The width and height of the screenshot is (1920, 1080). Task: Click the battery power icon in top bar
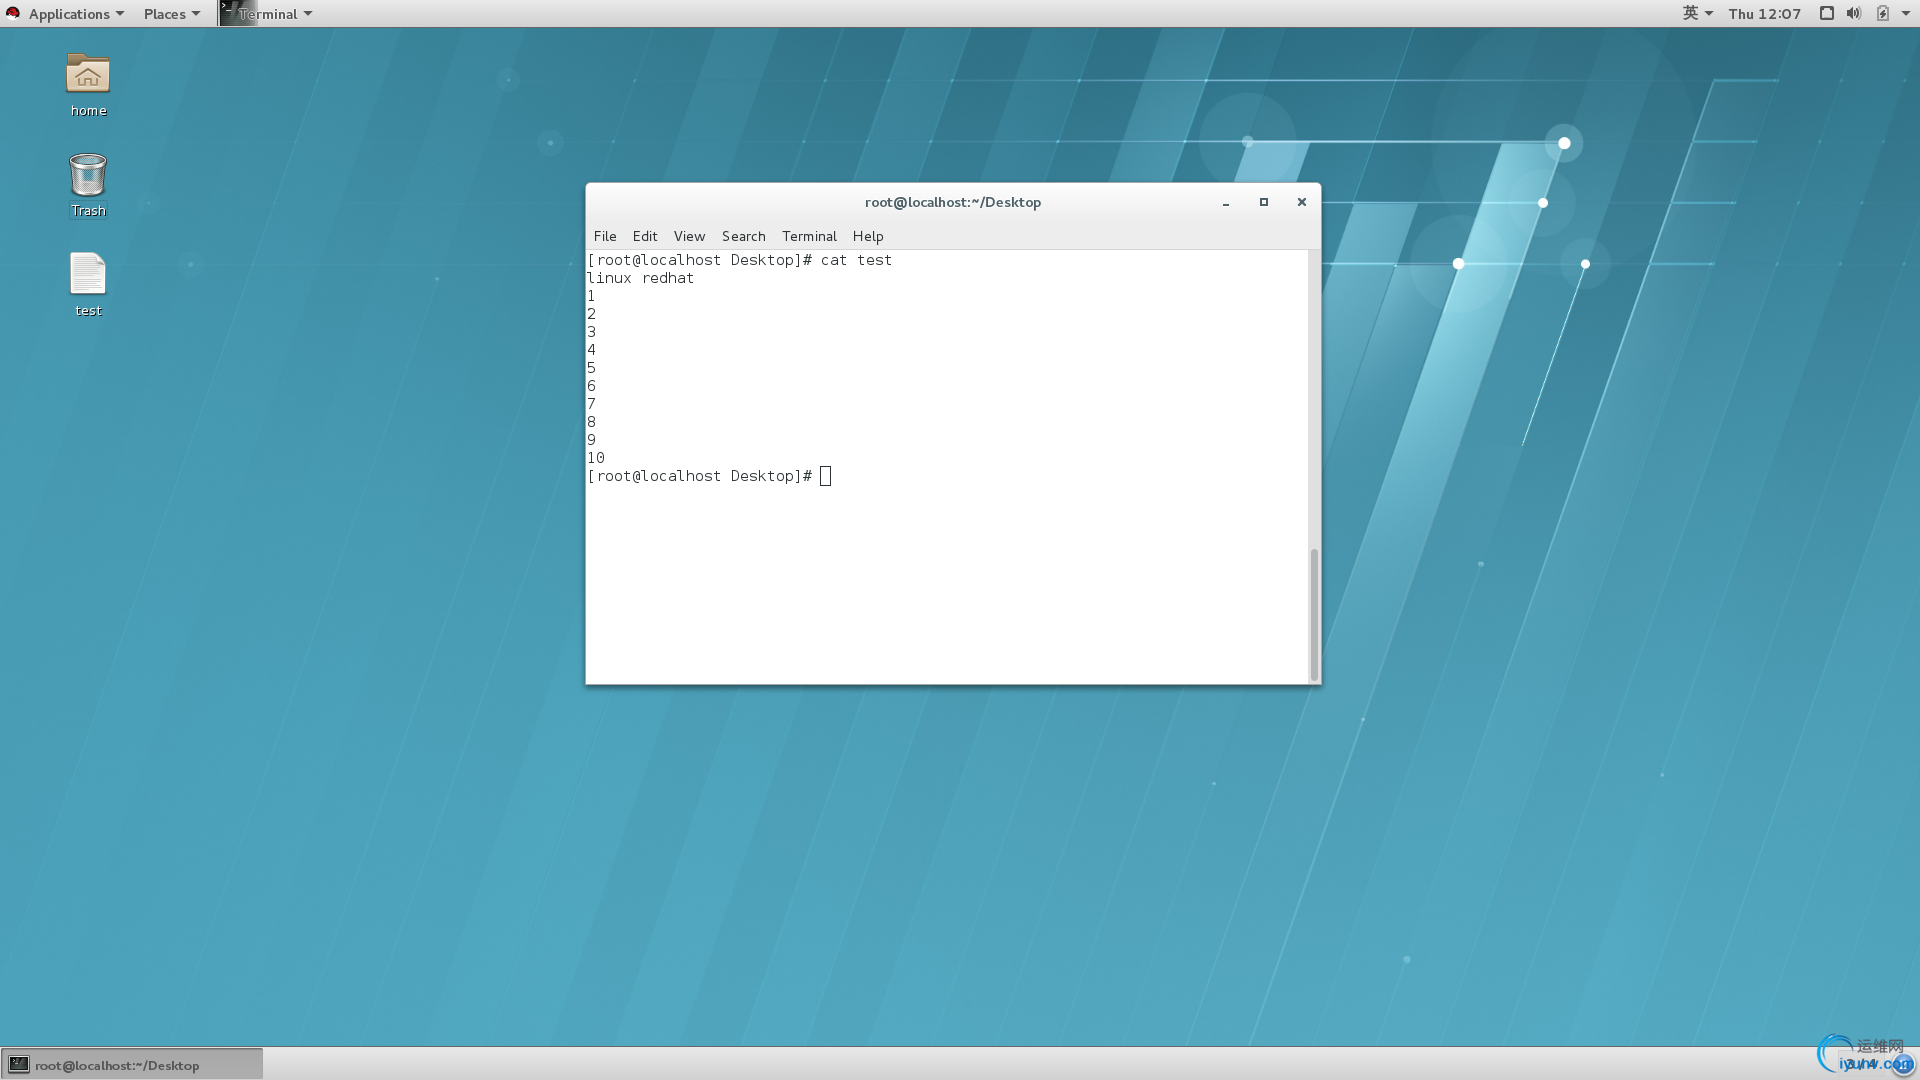pyautogui.click(x=1882, y=13)
